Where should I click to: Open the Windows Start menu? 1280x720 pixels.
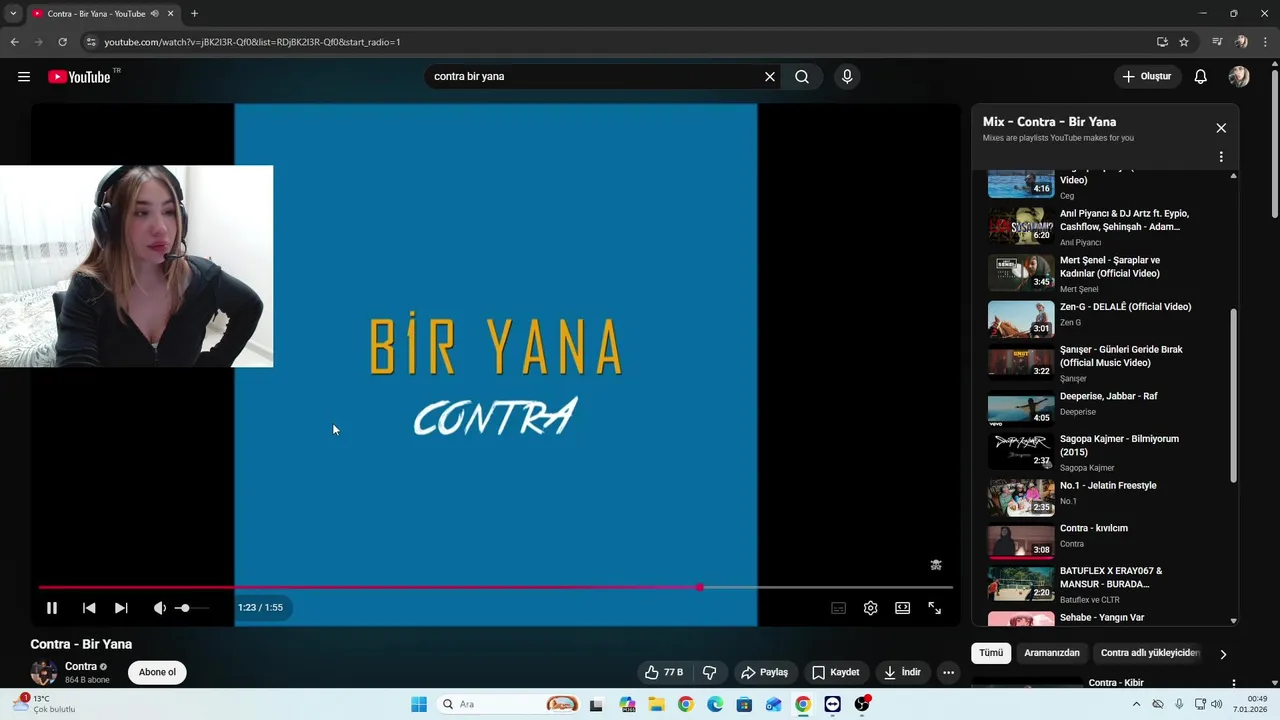tap(419, 704)
